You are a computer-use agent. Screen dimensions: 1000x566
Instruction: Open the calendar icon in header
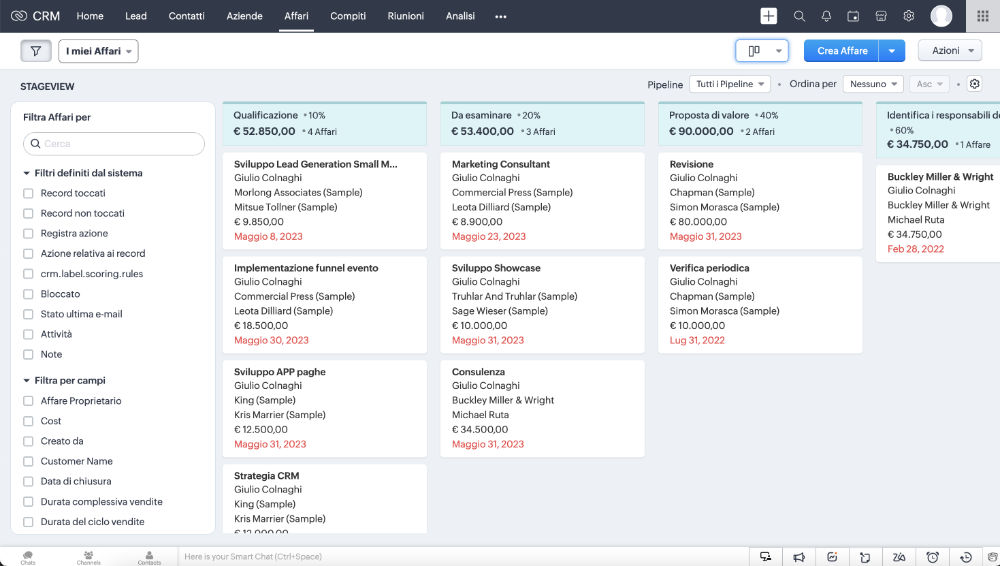[x=853, y=16]
